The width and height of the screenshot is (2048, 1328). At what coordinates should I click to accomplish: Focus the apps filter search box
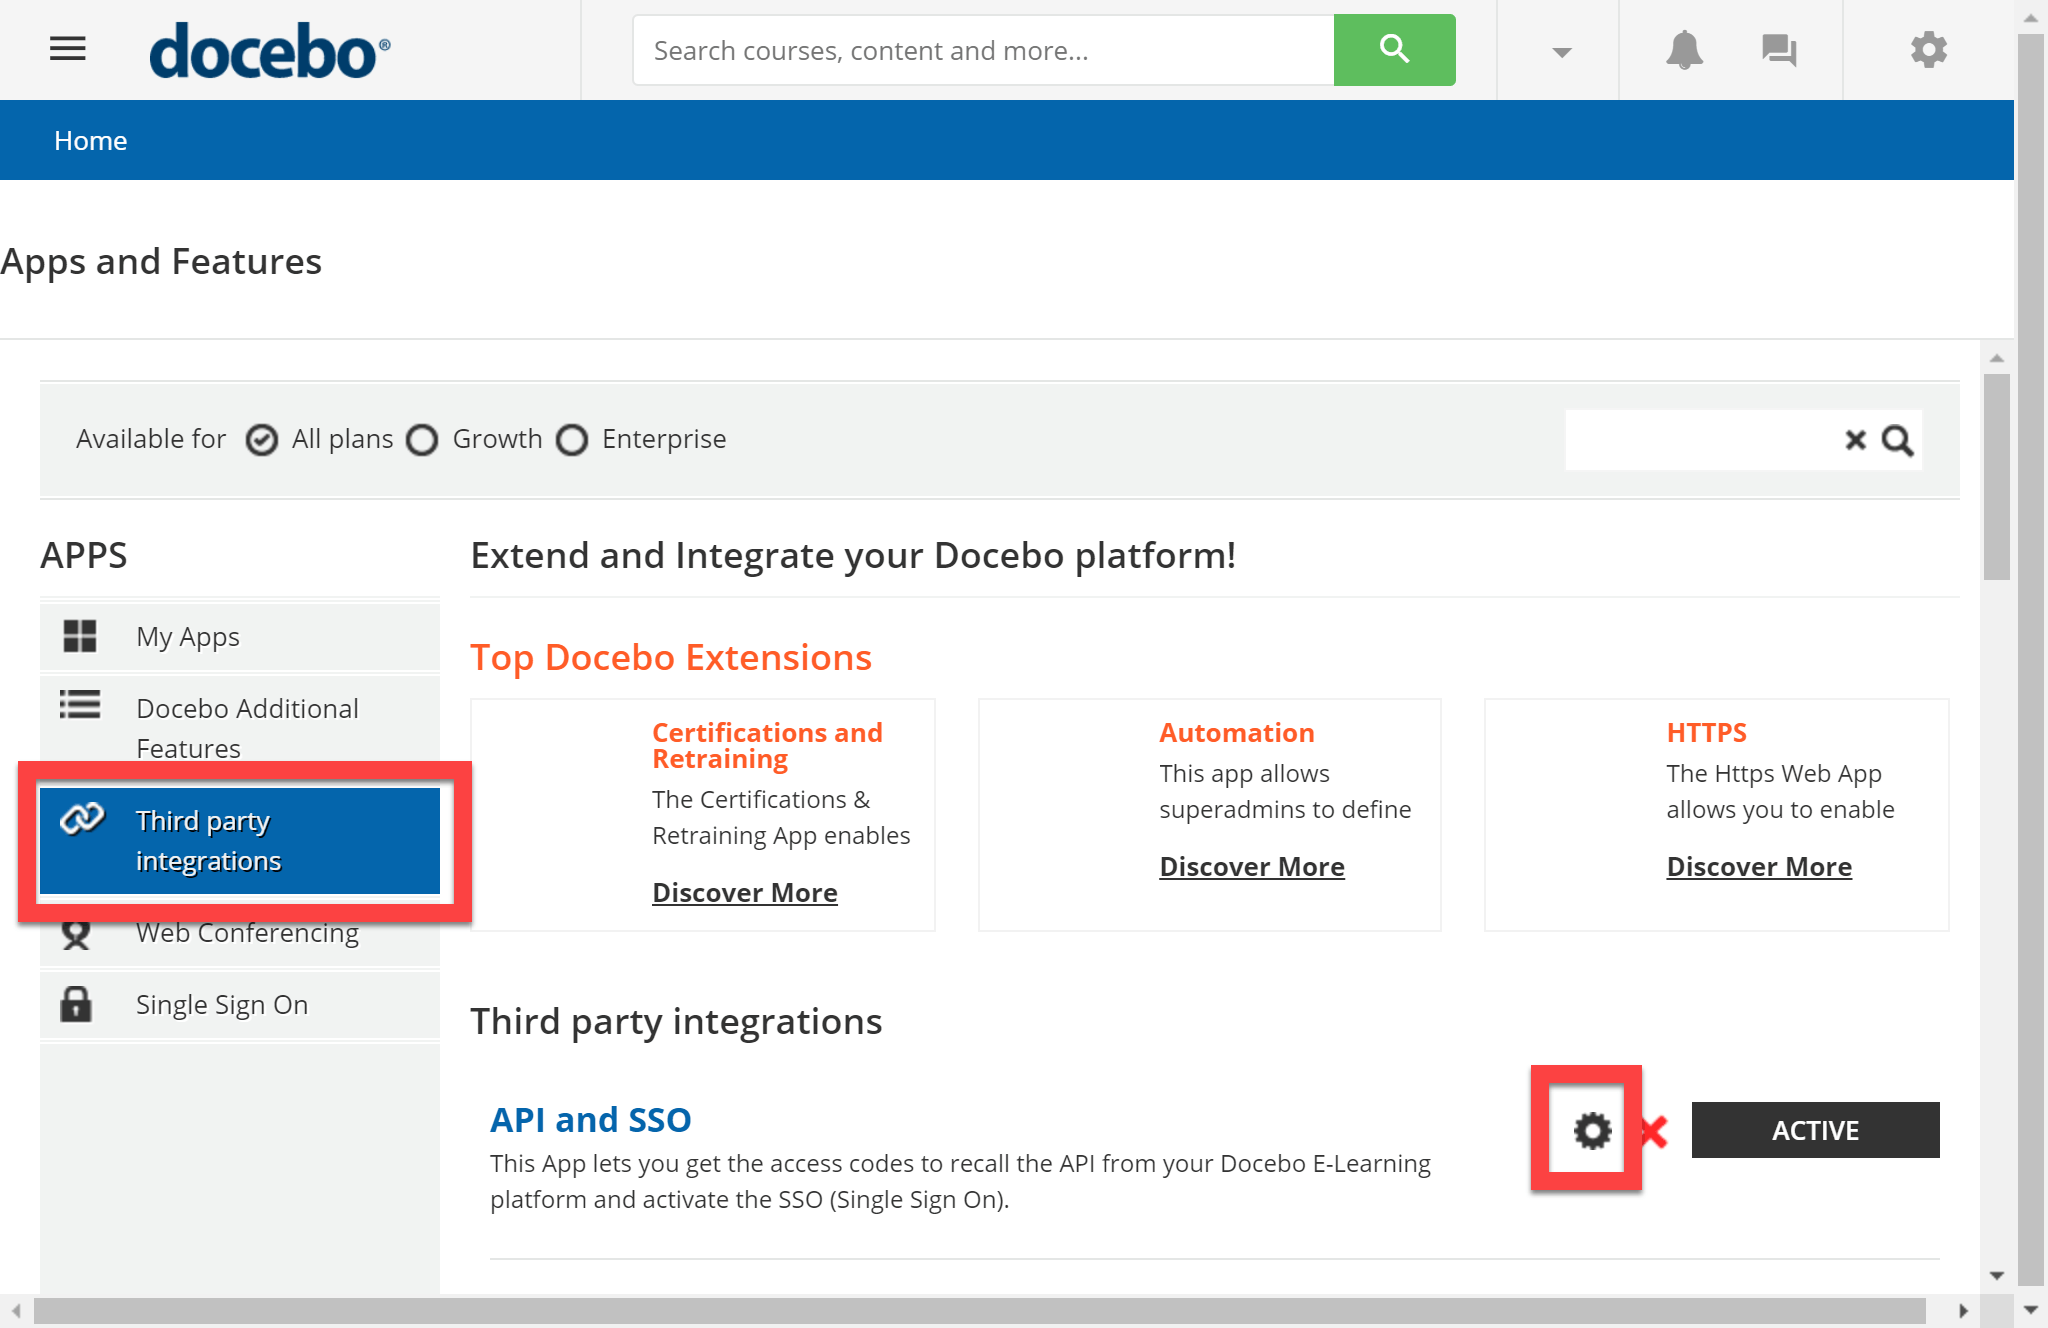point(1703,440)
